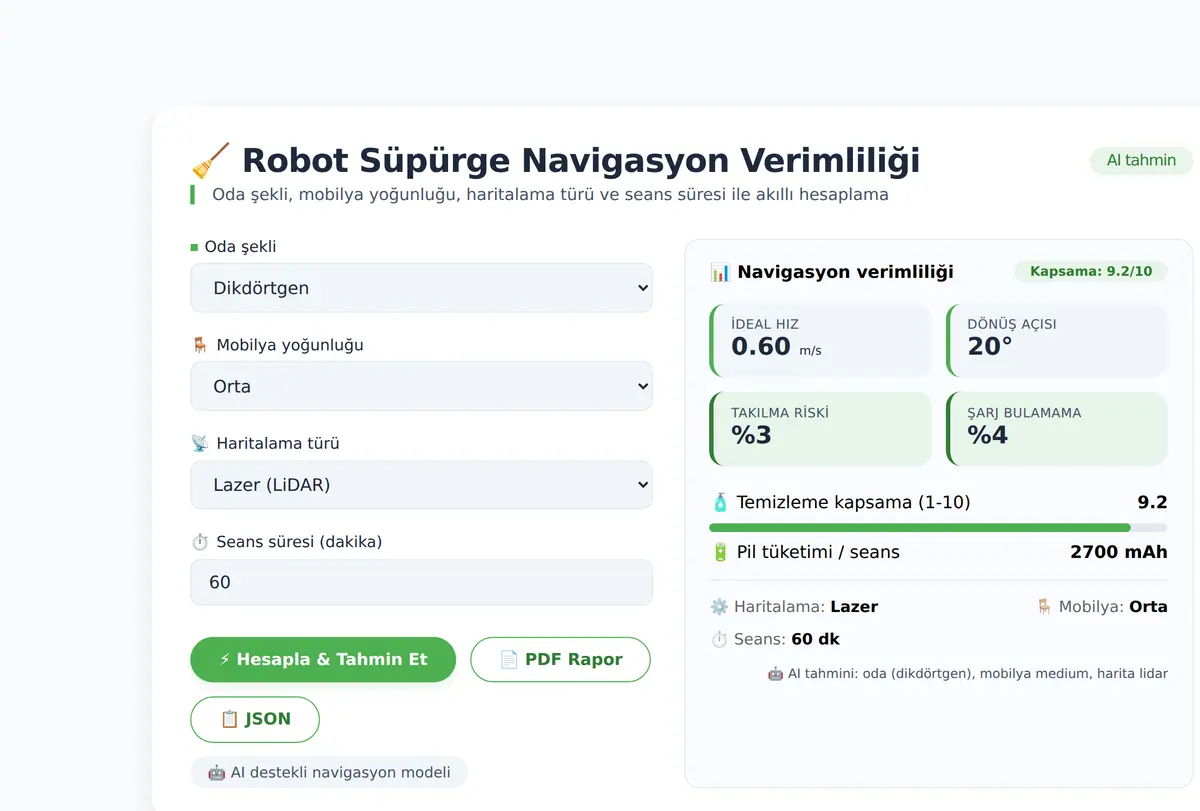Click the Temizleme kapsama progress bar
The width and height of the screenshot is (1200, 811).
(938, 527)
